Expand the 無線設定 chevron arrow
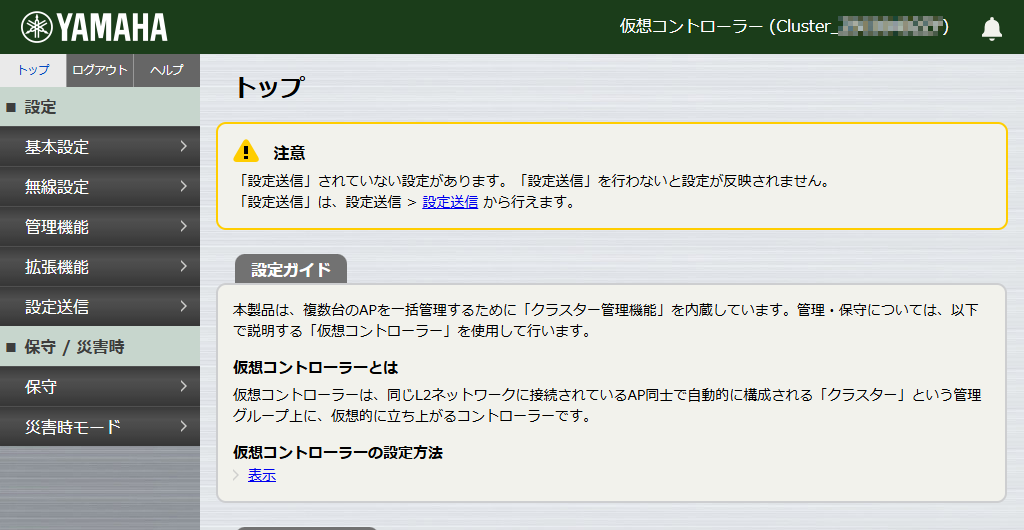 pos(183,187)
